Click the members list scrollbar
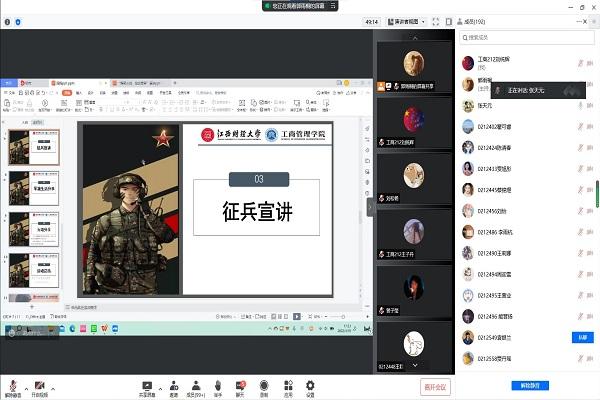 point(597,194)
